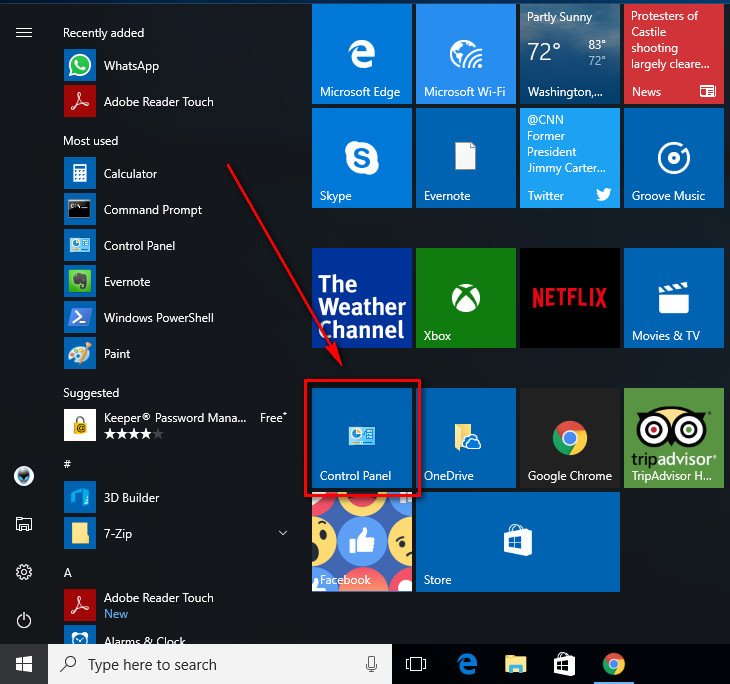This screenshot has width=730, height=684.
Task: Open Control Panel in Most used list
Action: (x=176, y=245)
